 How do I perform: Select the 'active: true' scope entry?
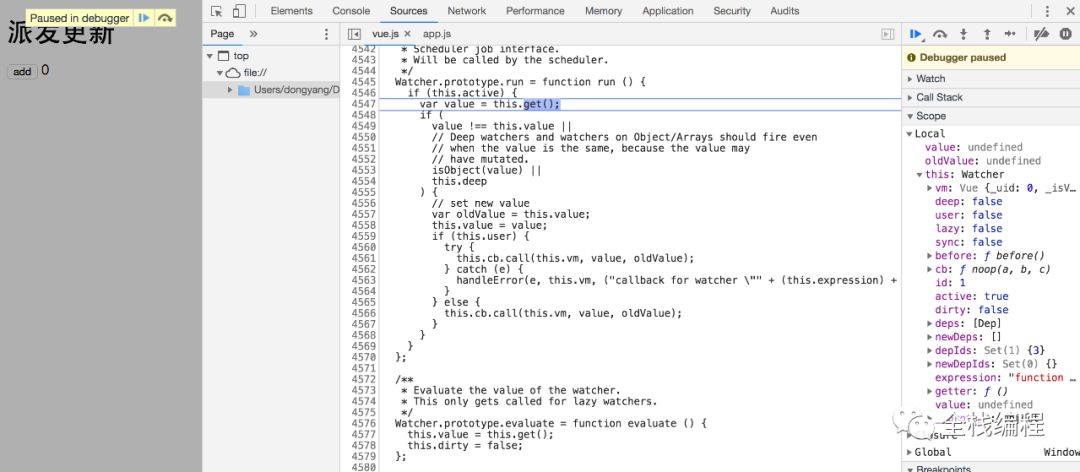click(972, 296)
